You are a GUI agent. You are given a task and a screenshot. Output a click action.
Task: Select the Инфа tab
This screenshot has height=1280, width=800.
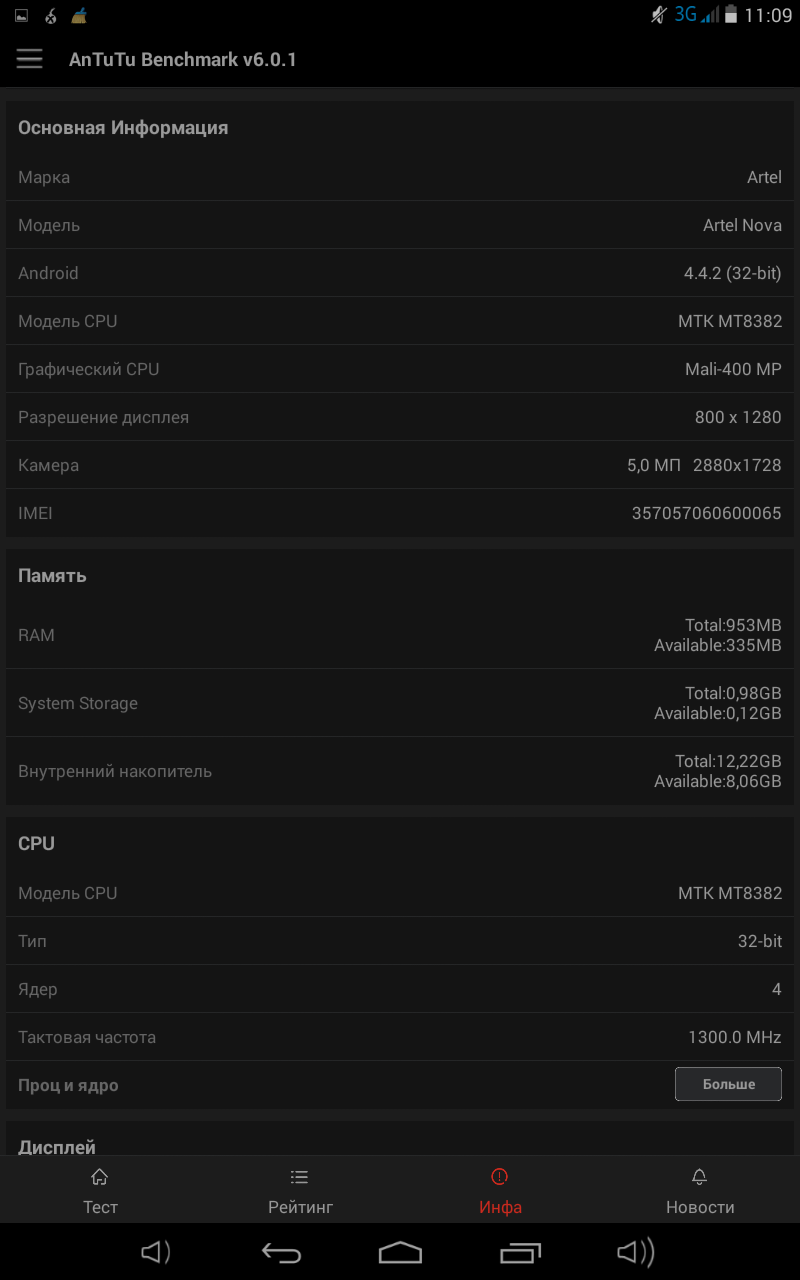click(x=500, y=1190)
